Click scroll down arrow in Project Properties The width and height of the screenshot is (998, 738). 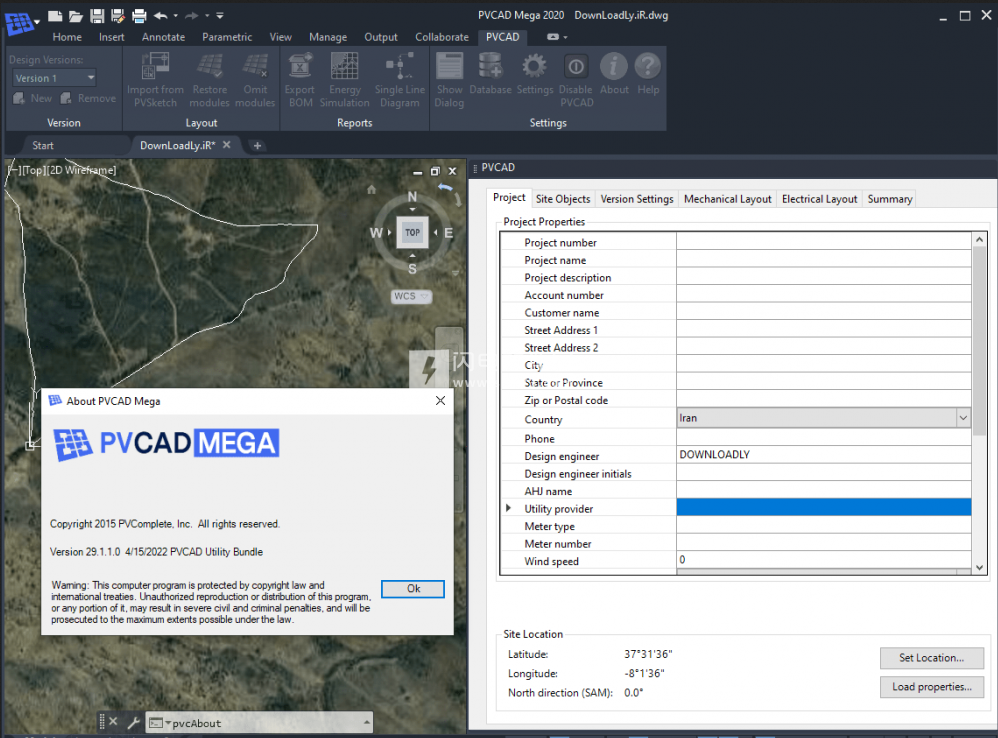(x=980, y=567)
